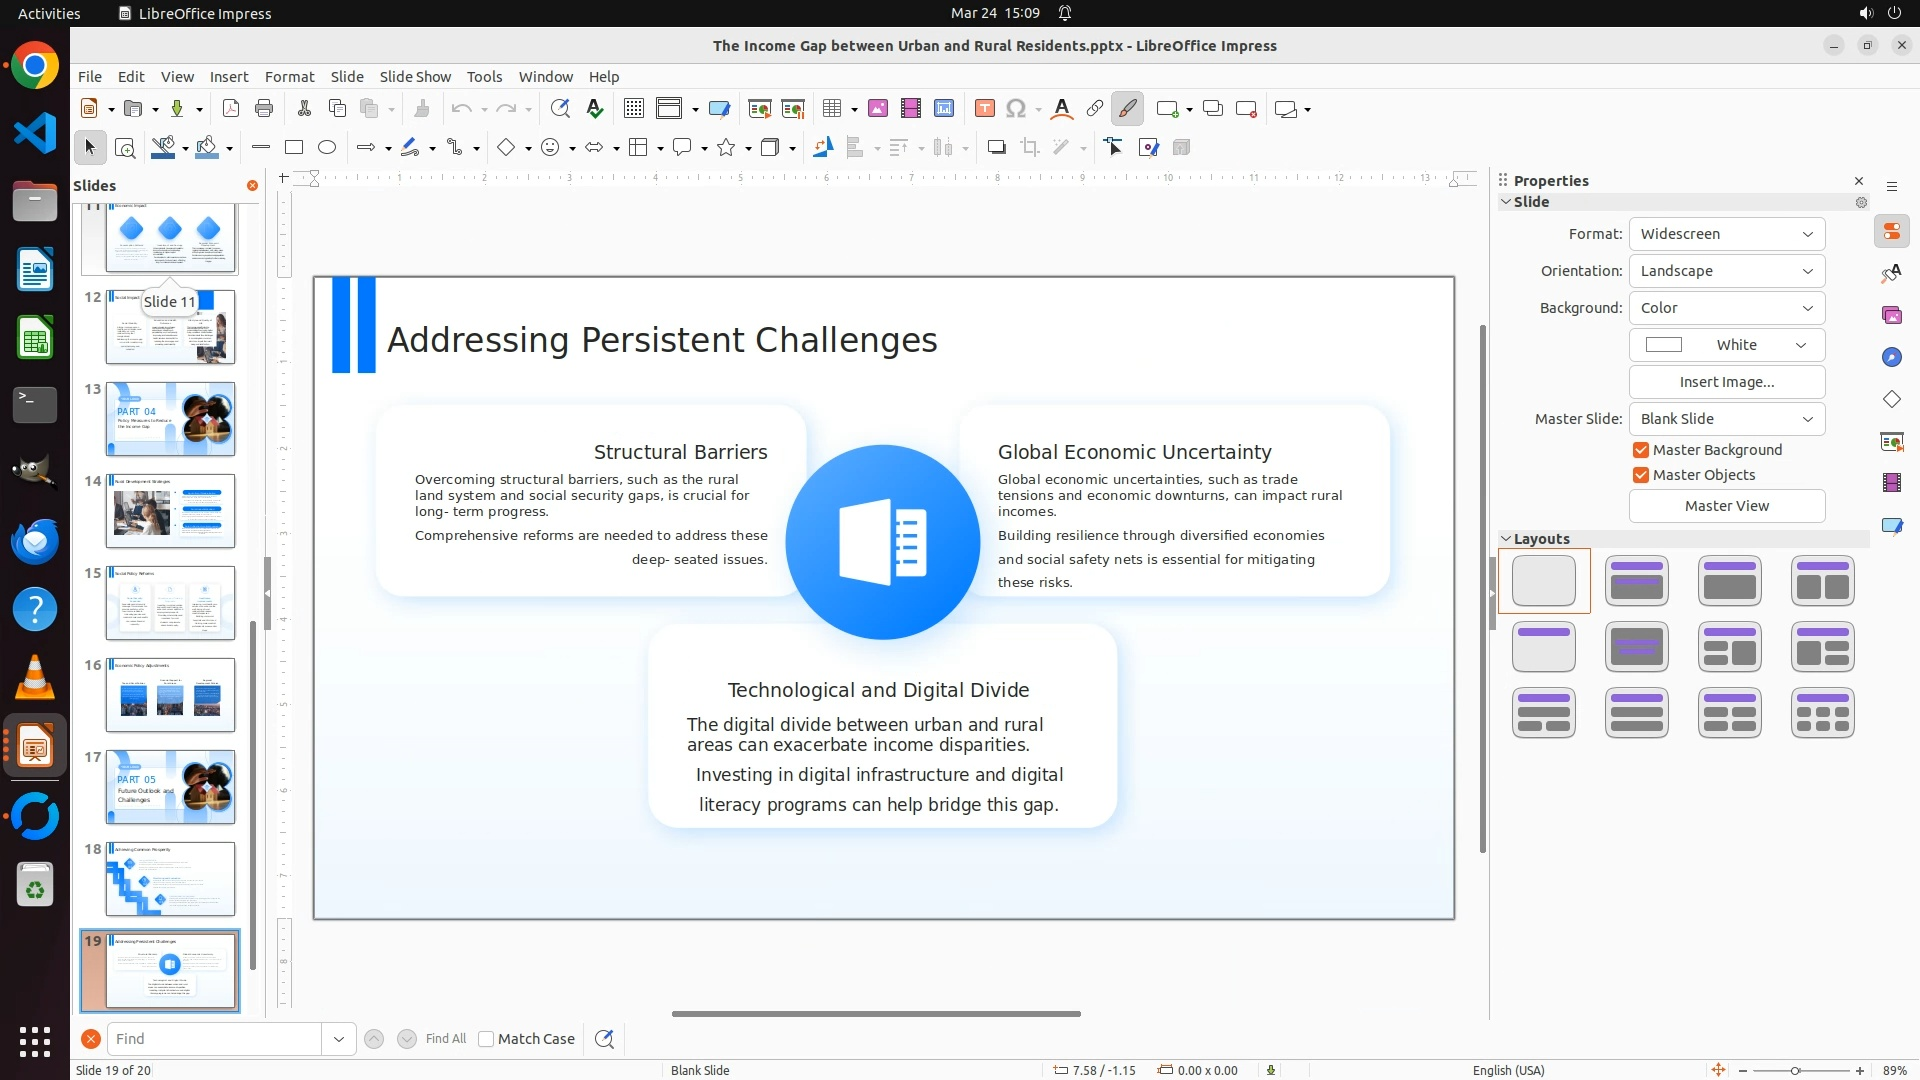Uncheck the Master Background checkbox
The height and width of the screenshot is (1080, 1920).
(x=1641, y=450)
